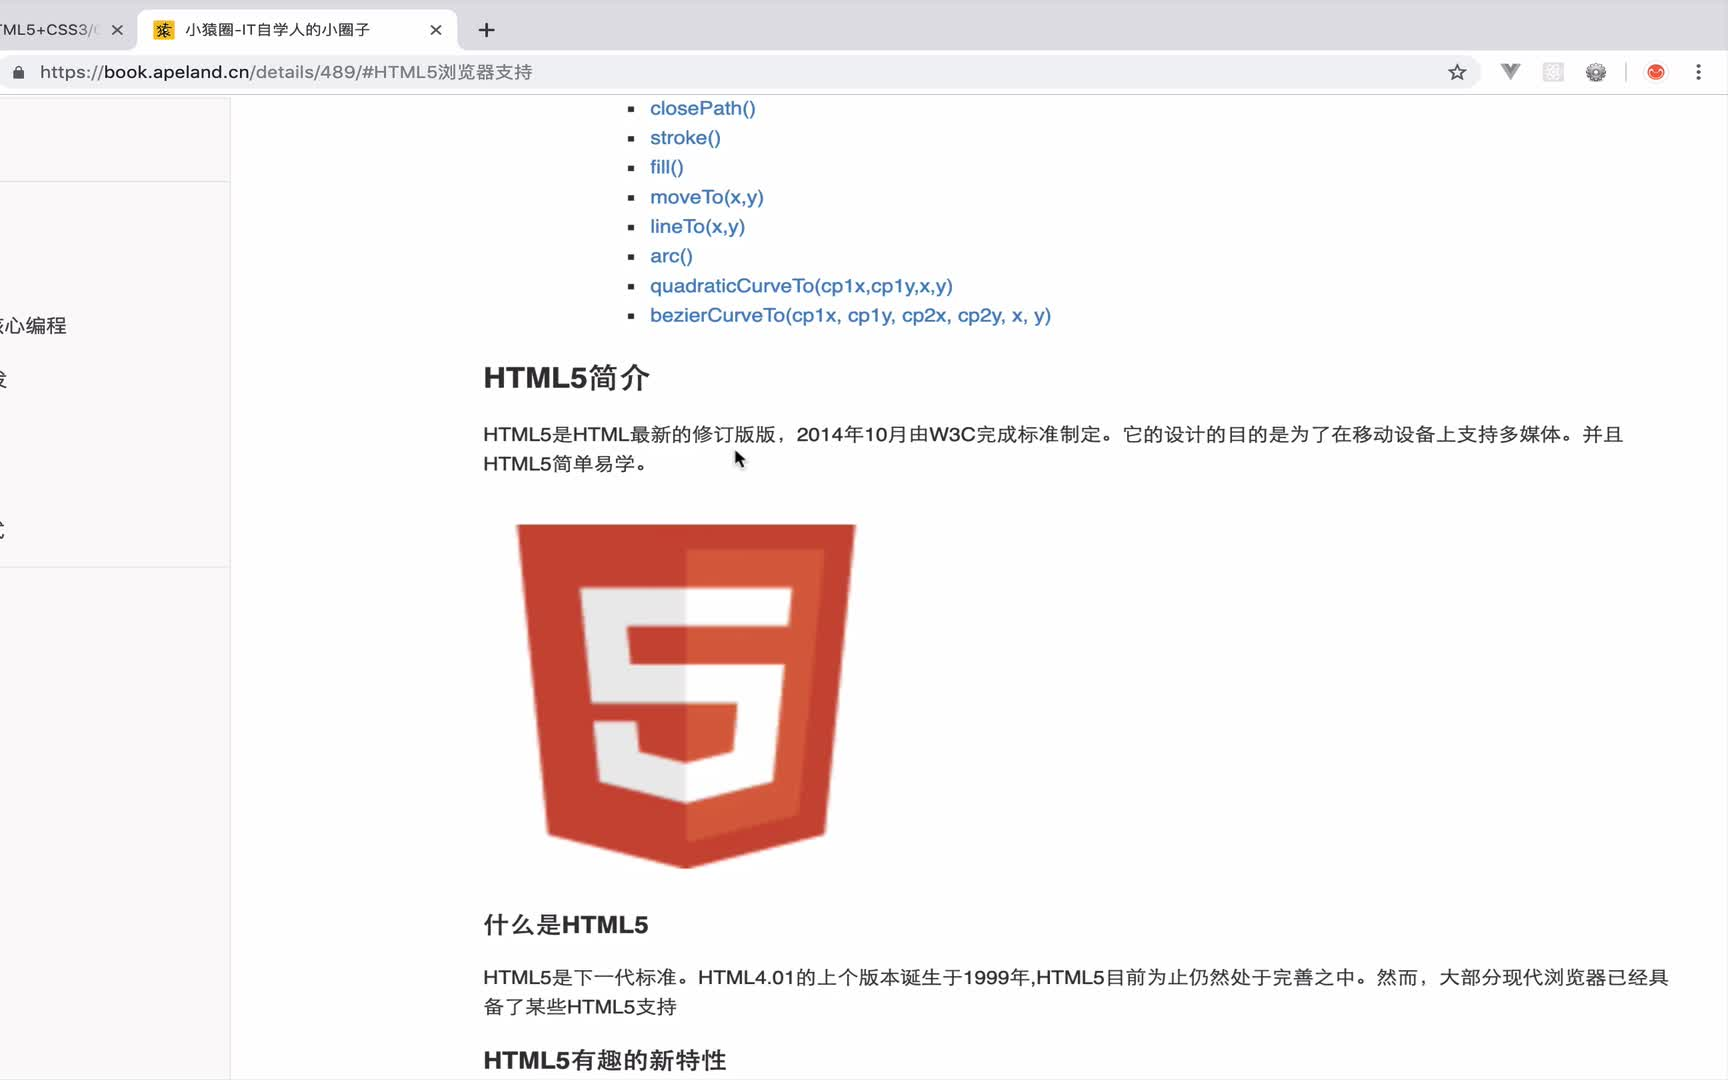
Task: Open the moveTo(x,y) link
Action: tap(707, 197)
